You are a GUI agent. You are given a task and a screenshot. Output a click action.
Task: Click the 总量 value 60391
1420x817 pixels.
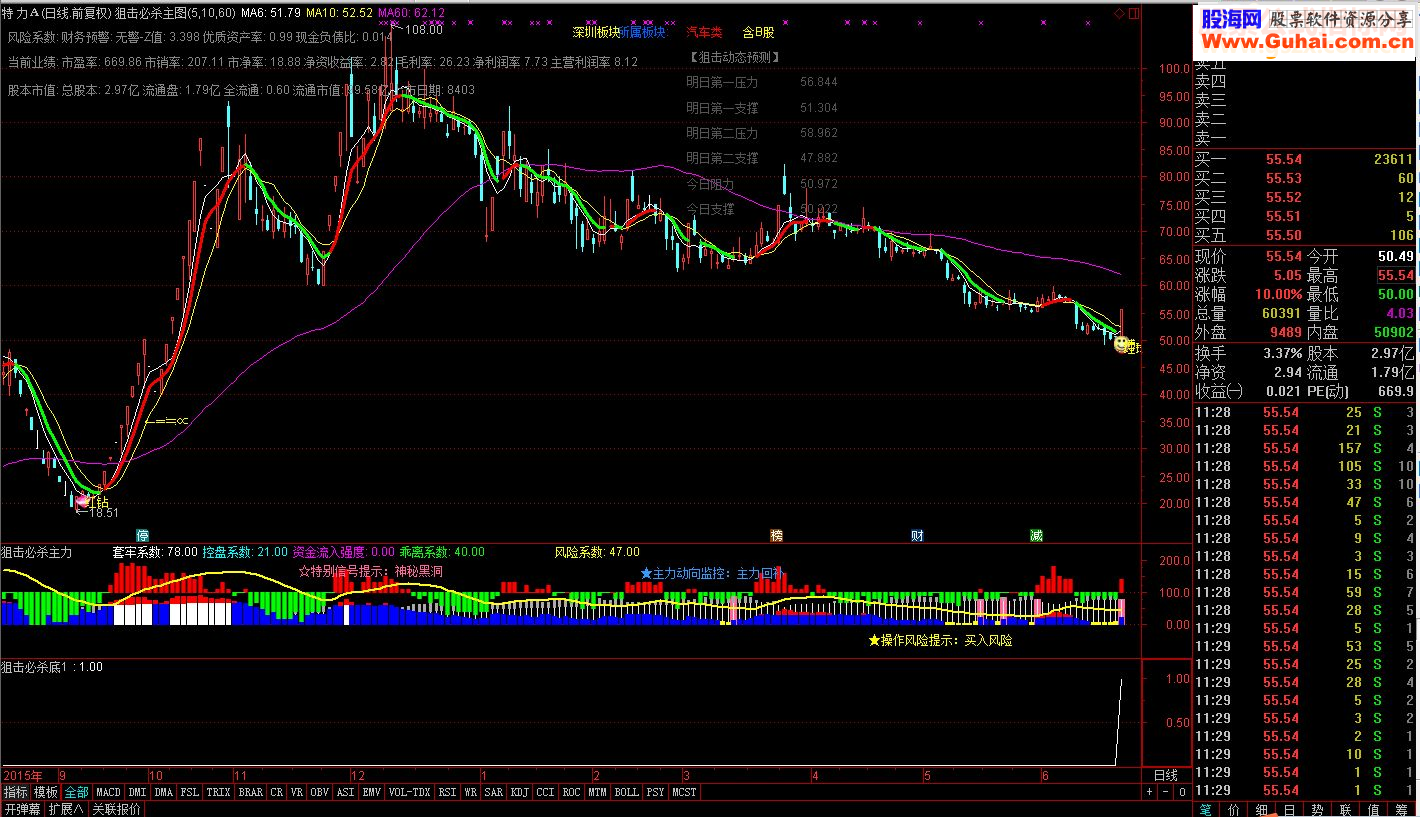tap(1280, 313)
